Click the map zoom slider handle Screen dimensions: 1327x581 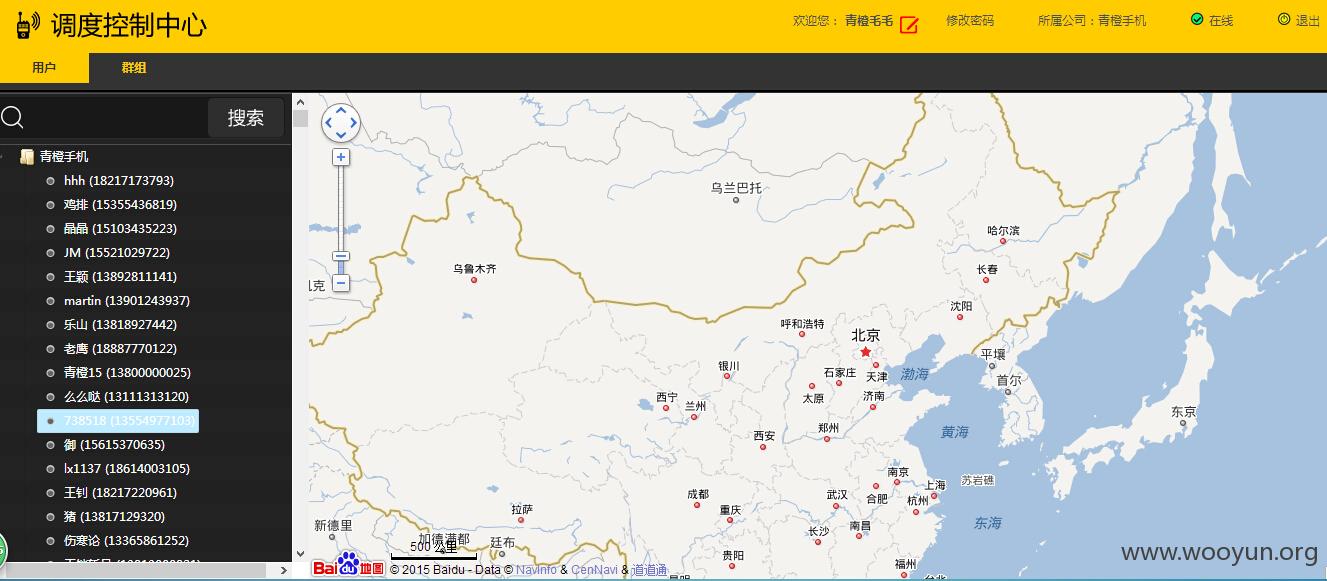coord(341,256)
